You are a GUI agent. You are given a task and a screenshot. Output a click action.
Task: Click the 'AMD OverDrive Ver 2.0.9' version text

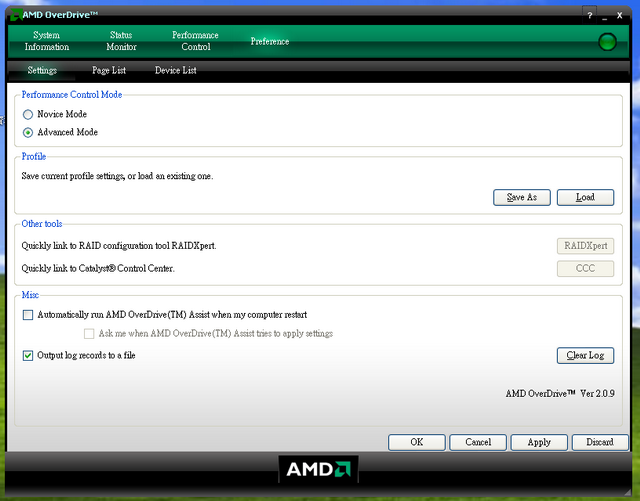click(x=560, y=394)
